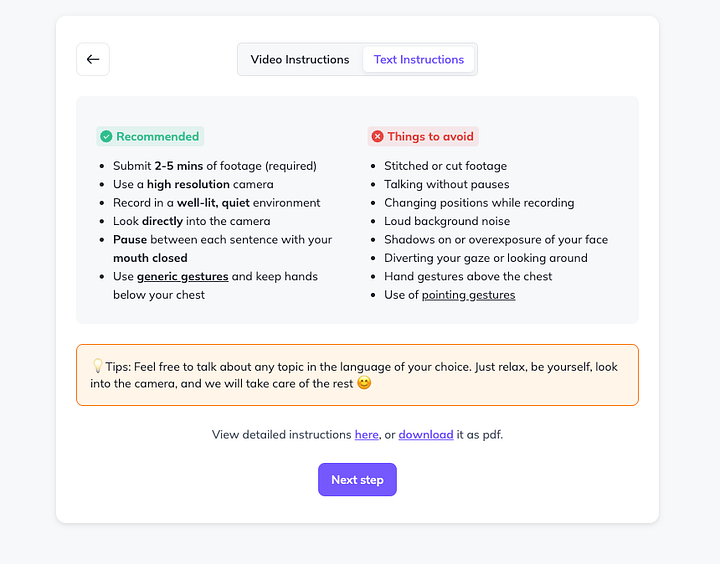This screenshot has width=720, height=564.
Task: Select the Text Instructions tab
Action: point(419,59)
